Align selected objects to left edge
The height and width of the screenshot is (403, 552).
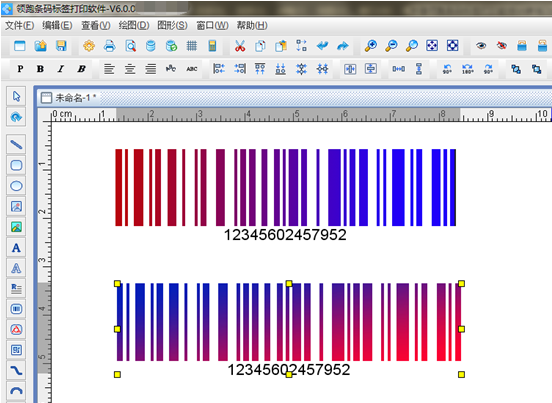point(219,69)
